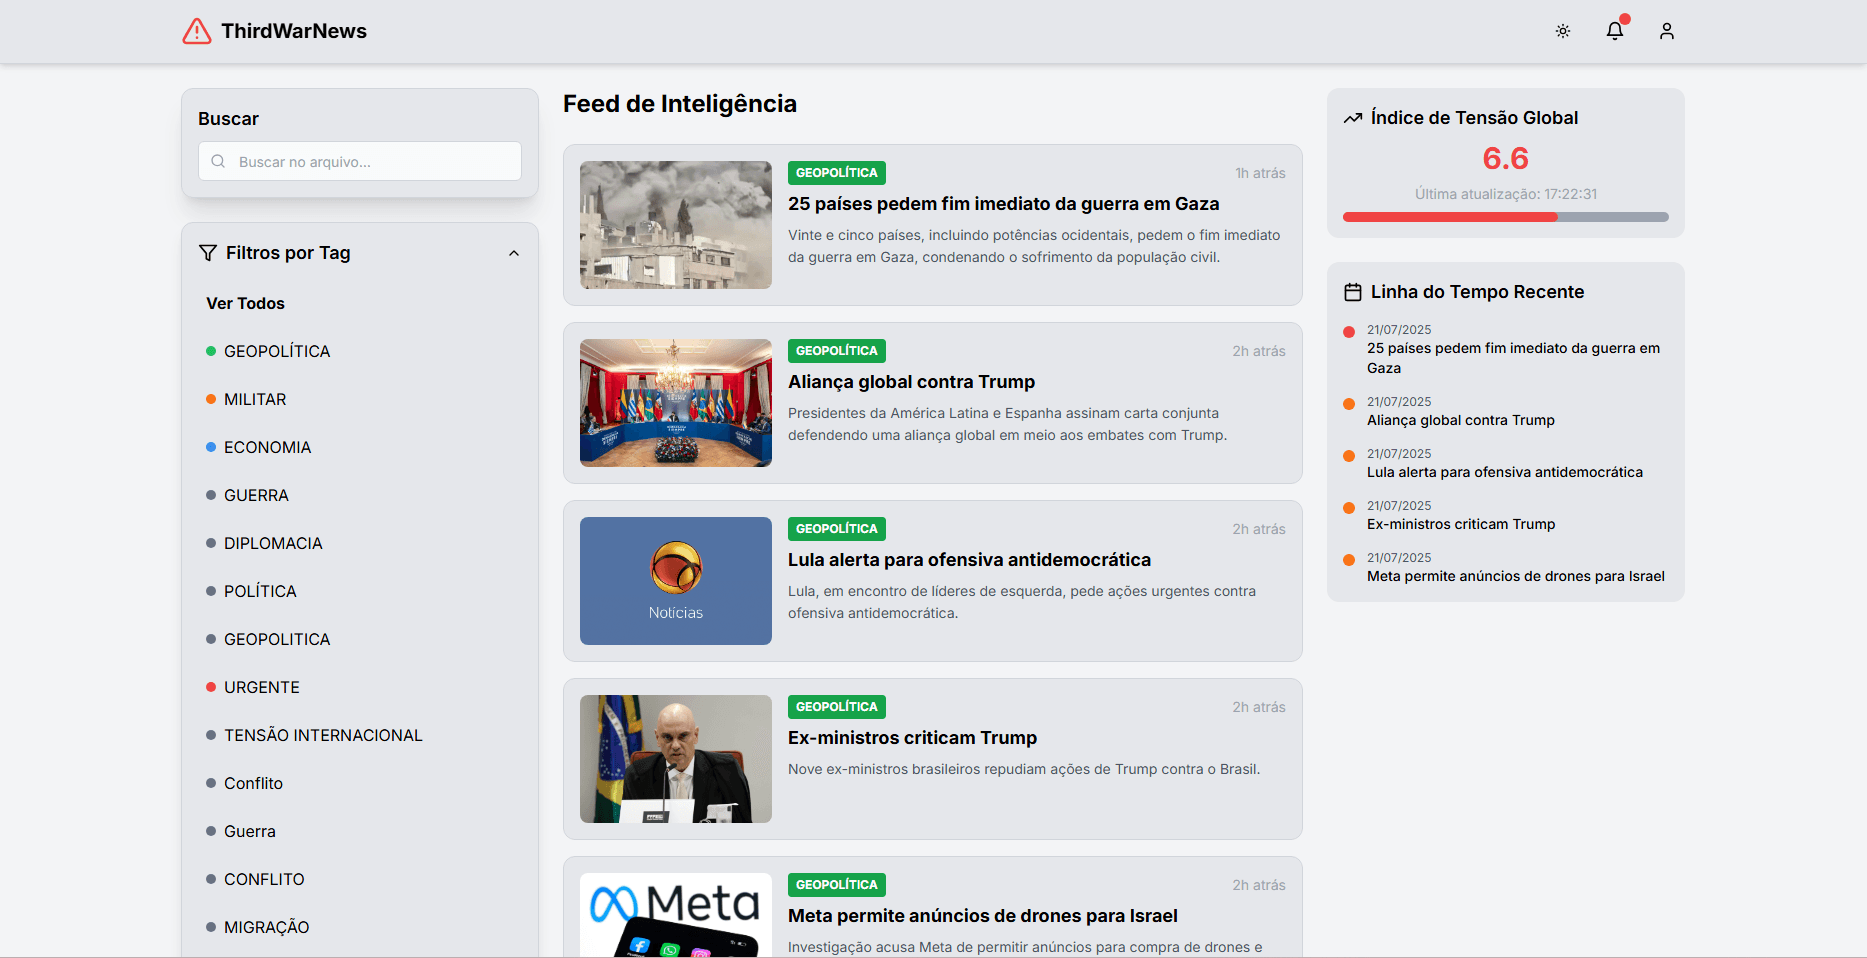Filter by lowercase Conflito tag
1867x958 pixels.
253,783
